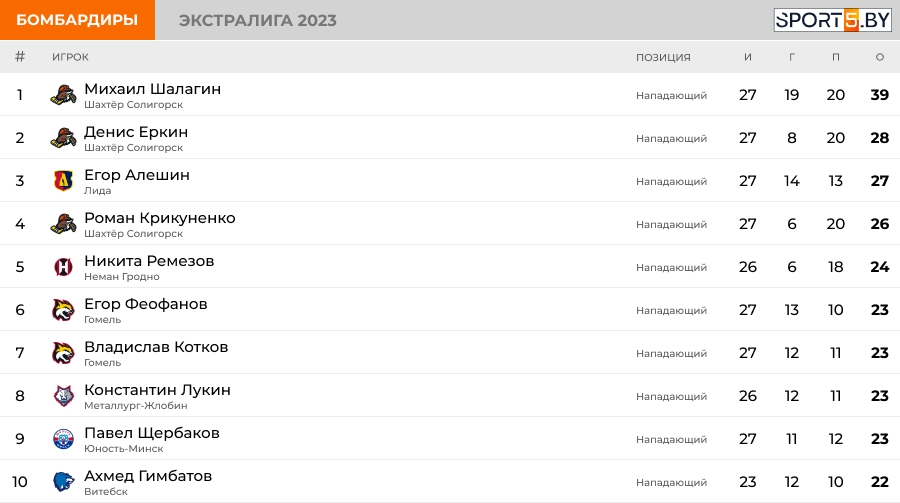Click the Гомель logo beside Егор Феофанов
Screen dimensions: 900x503
pos(63,310)
